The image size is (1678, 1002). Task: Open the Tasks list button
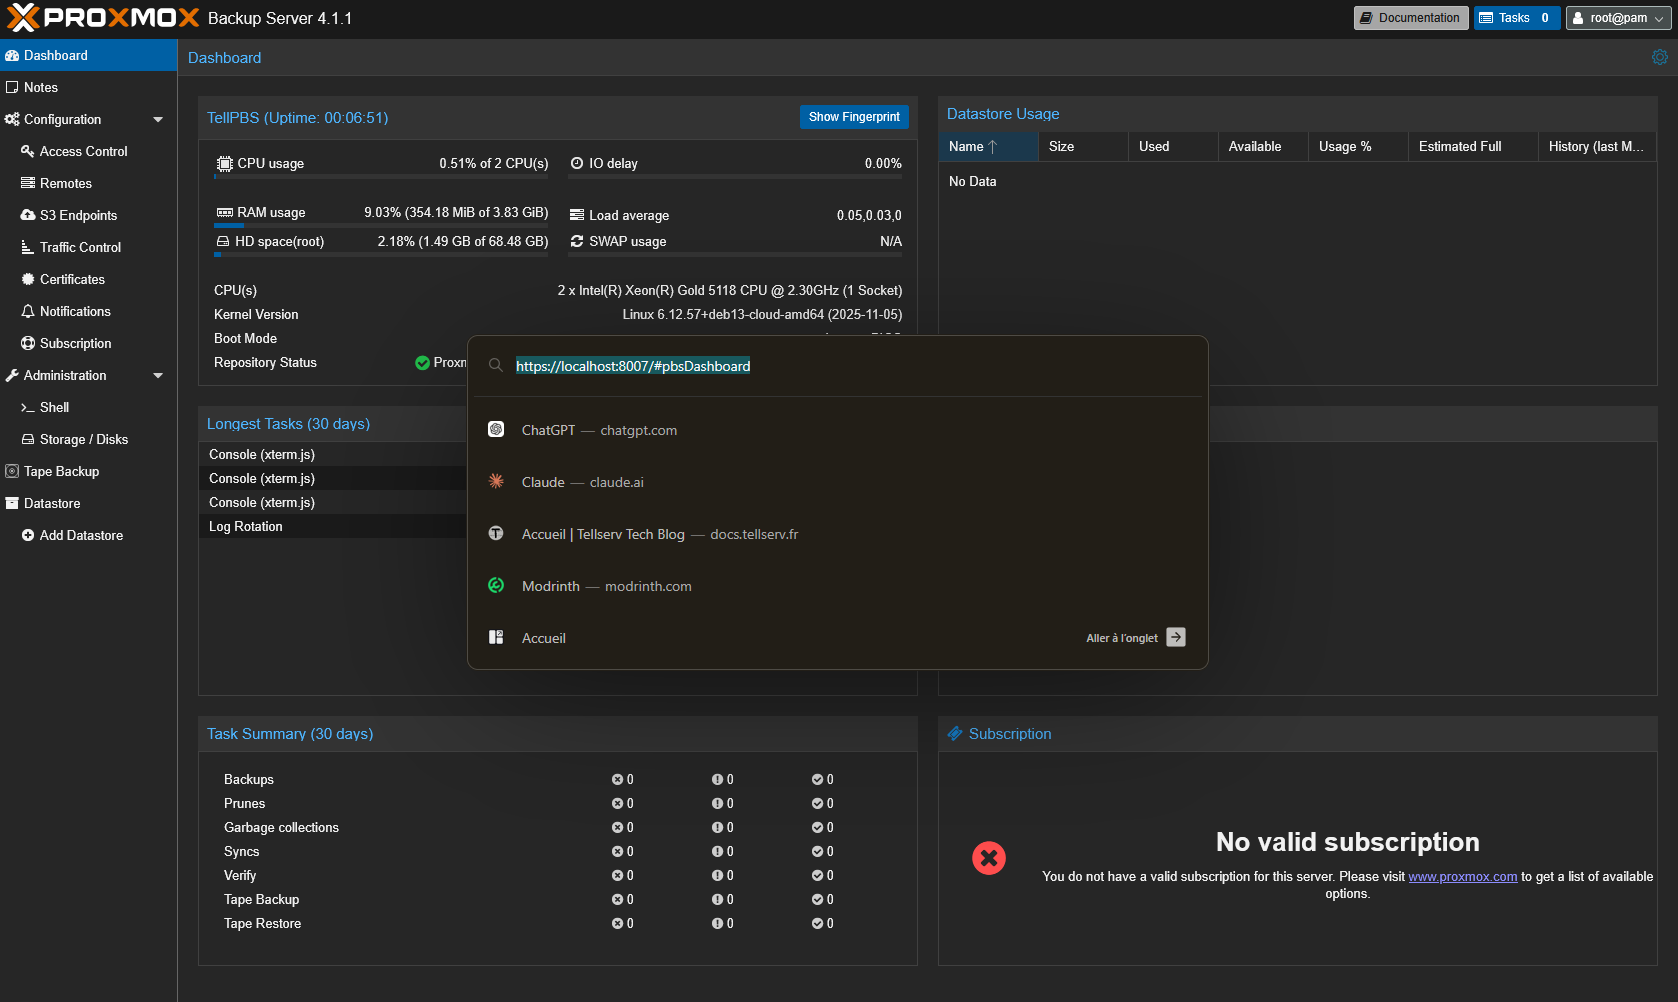pyautogui.click(x=1515, y=18)
